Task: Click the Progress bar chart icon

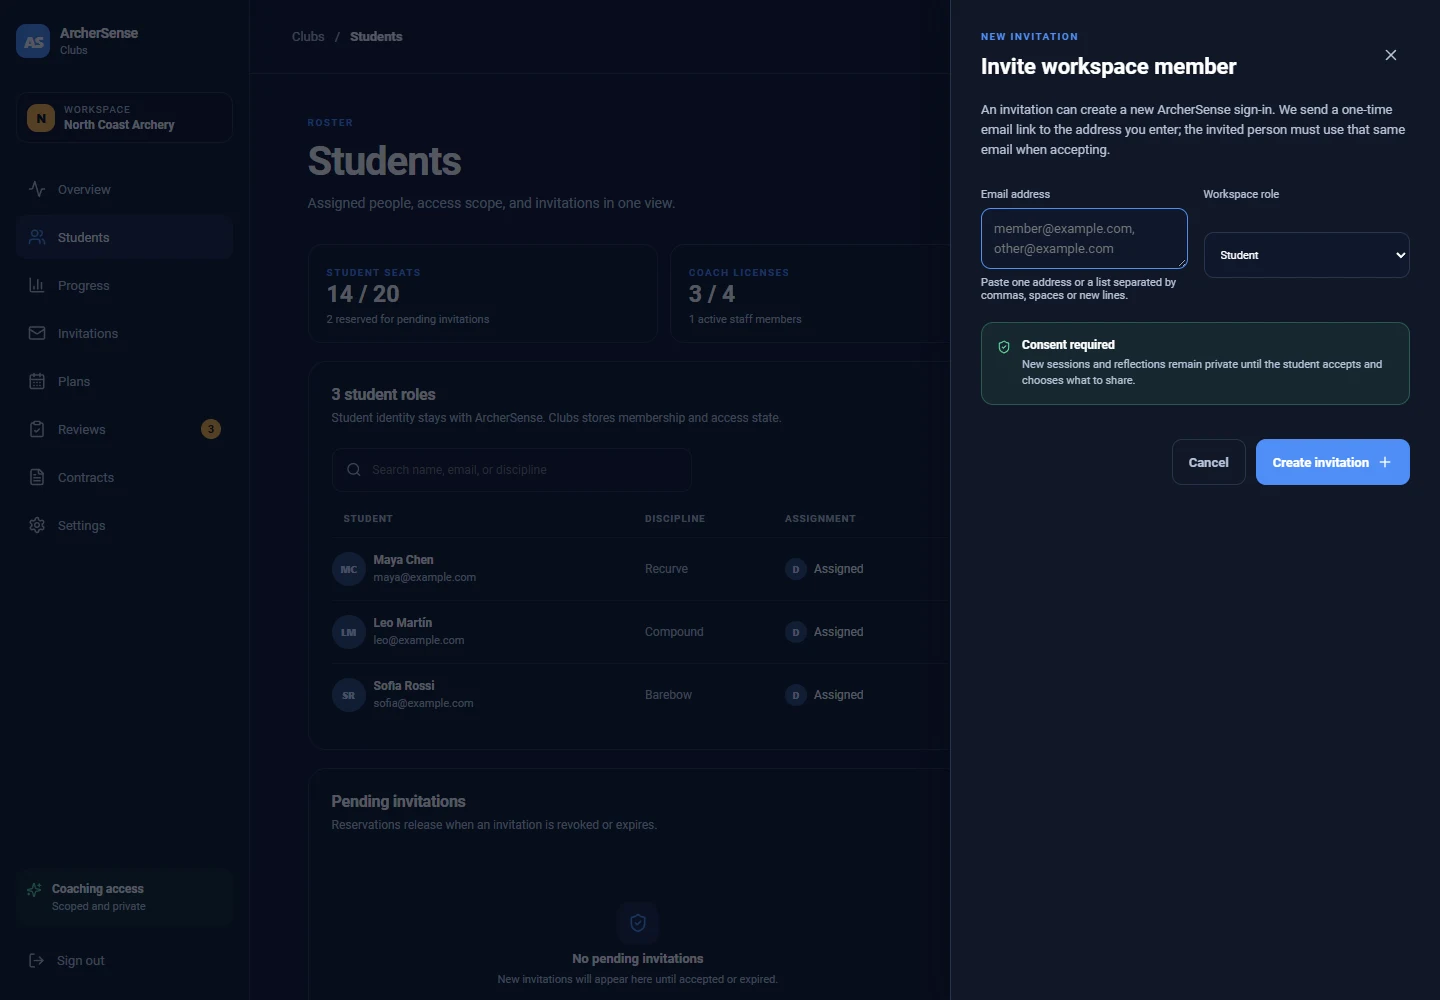Action: 37,285
